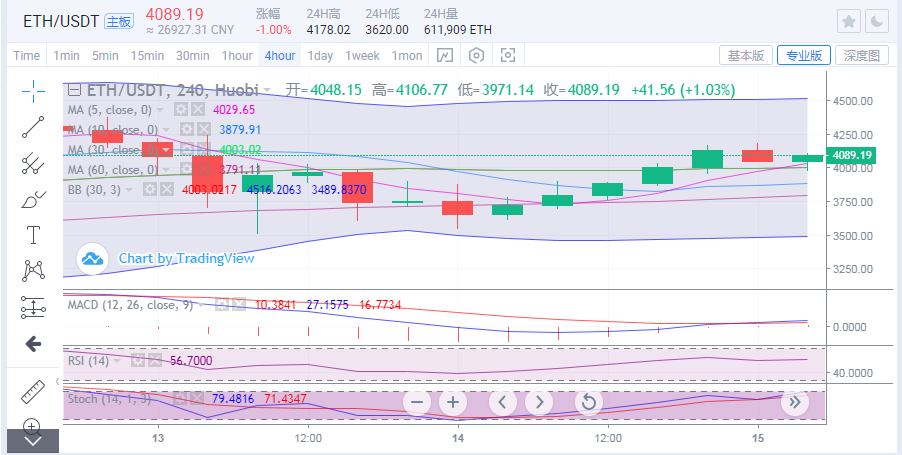Select the text annotation tool
The width and height of the screenshot is (902, 455).
33,235
